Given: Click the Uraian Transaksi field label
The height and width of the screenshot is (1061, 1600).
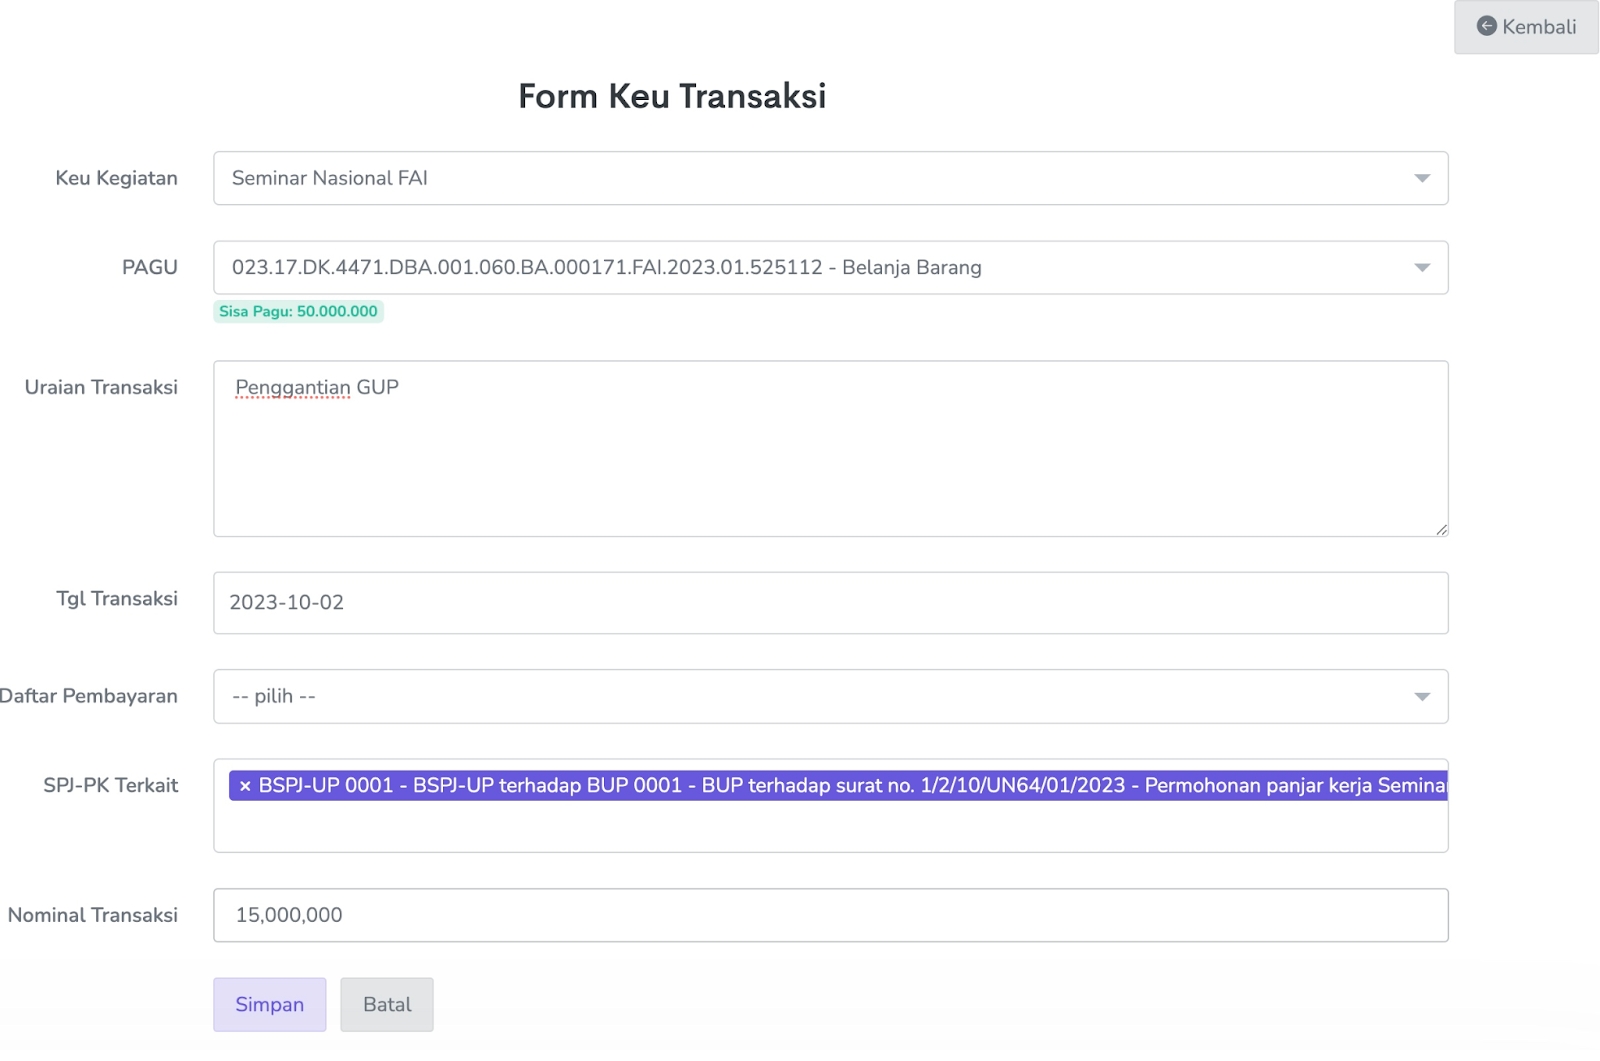Looking at the screenshot, I should click(x=101, y=388).
